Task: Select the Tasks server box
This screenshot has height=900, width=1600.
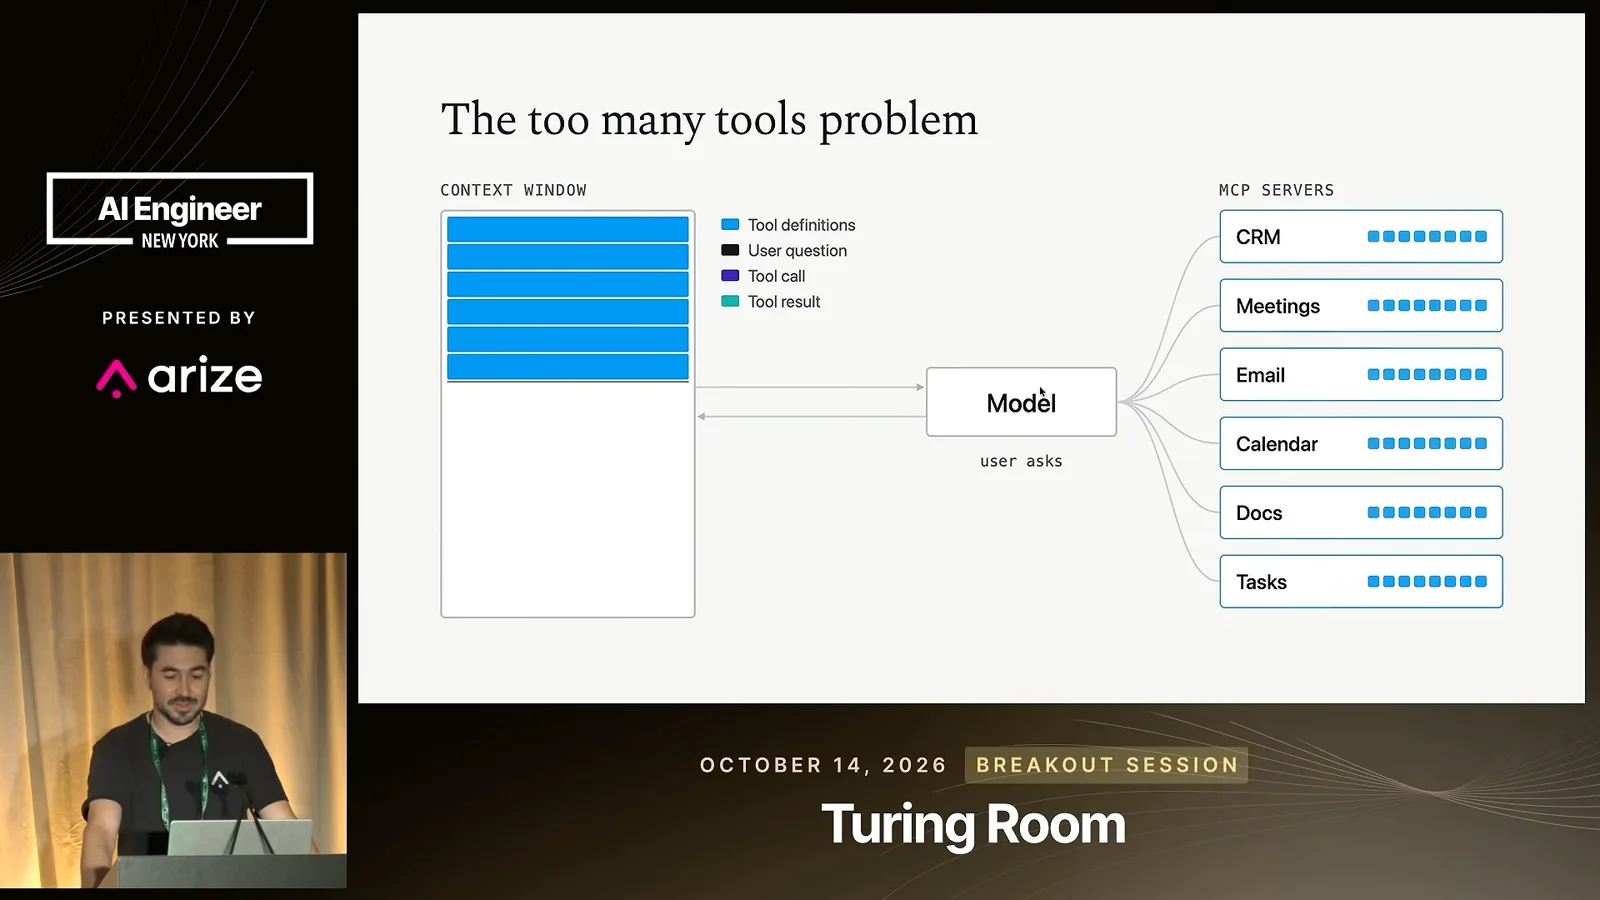Action: coord(1361,582)
